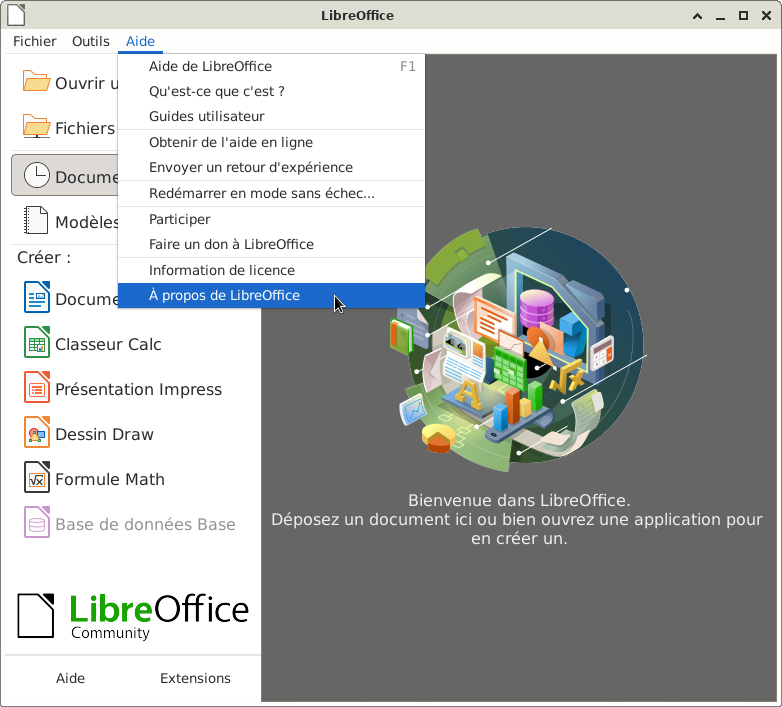This screenshot has height=707, width=782.
Task: Open Information de licence entry
Action: [x=271, y=270]
